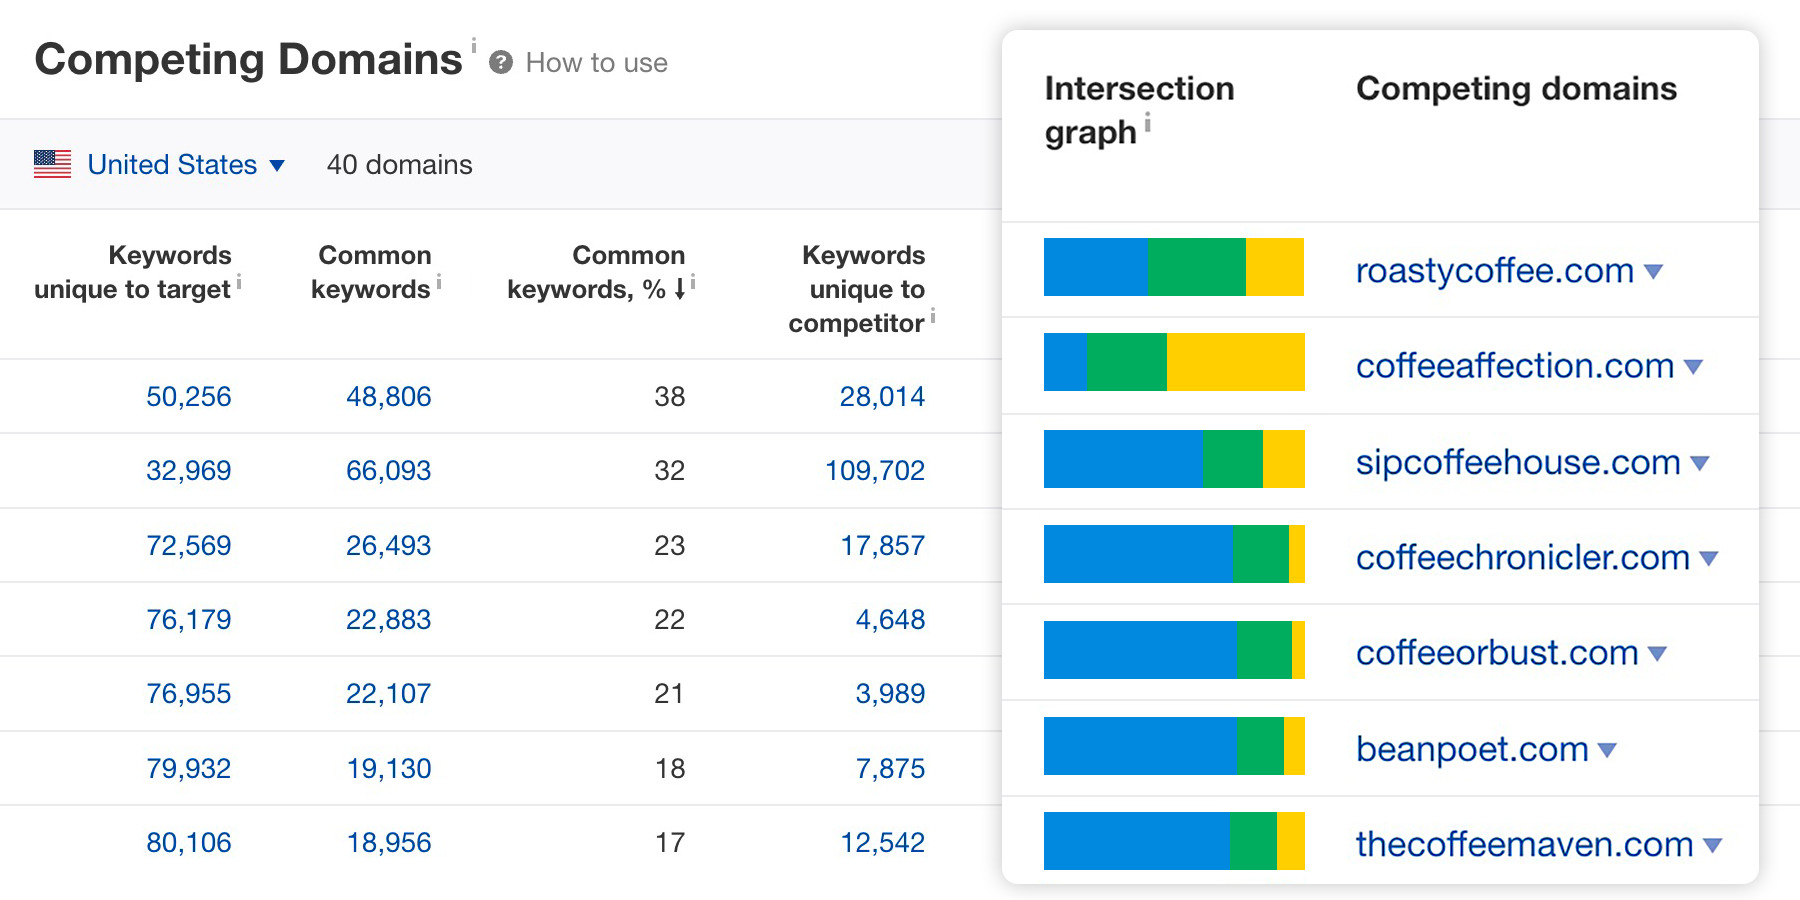Open the Intersection graph info icon
1800x900 pixels.
click(1147, 124)
